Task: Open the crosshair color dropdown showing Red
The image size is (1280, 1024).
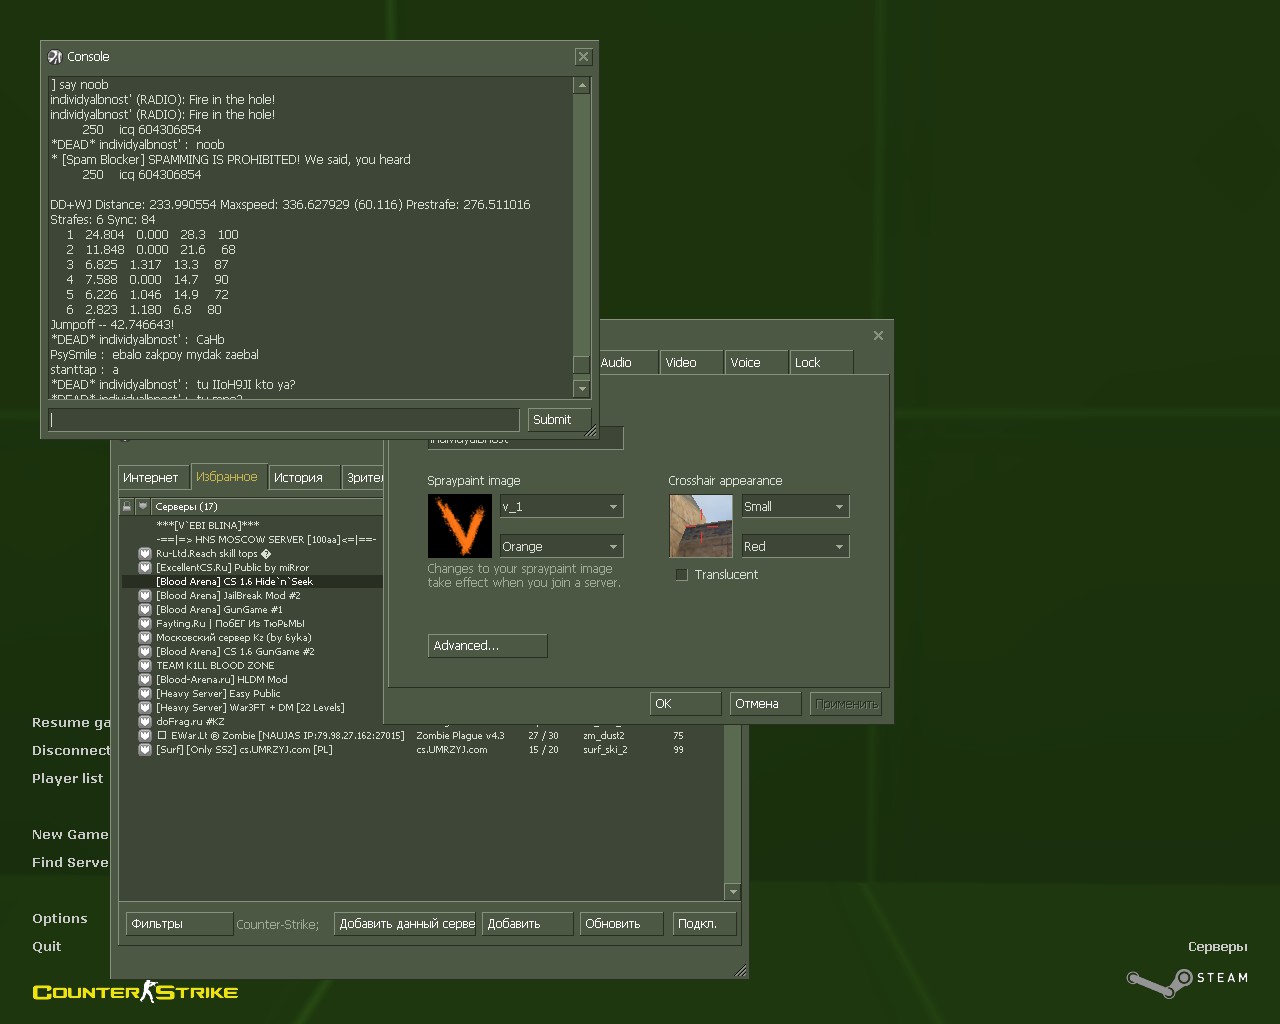Action: click(795, 547)
